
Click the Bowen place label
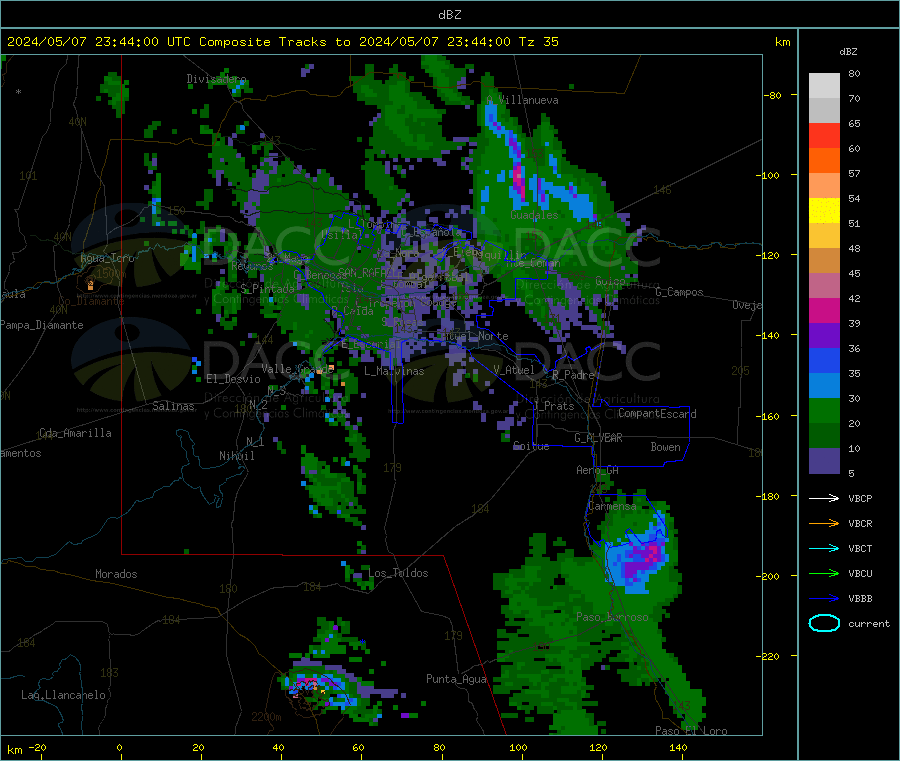click(666, 446)
